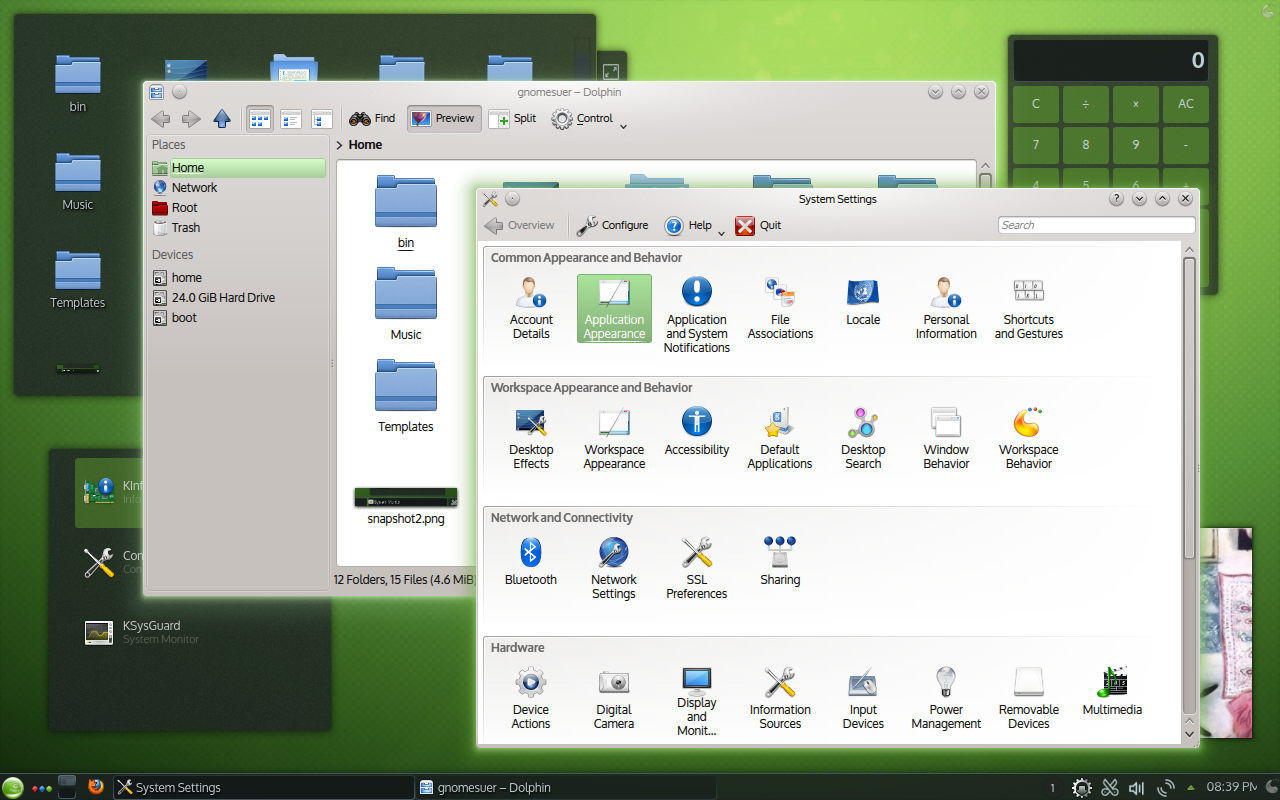Show hidden system tray icons arrow
The width and height of the screenshot is (1280, 800).
tap(1190, 787)
